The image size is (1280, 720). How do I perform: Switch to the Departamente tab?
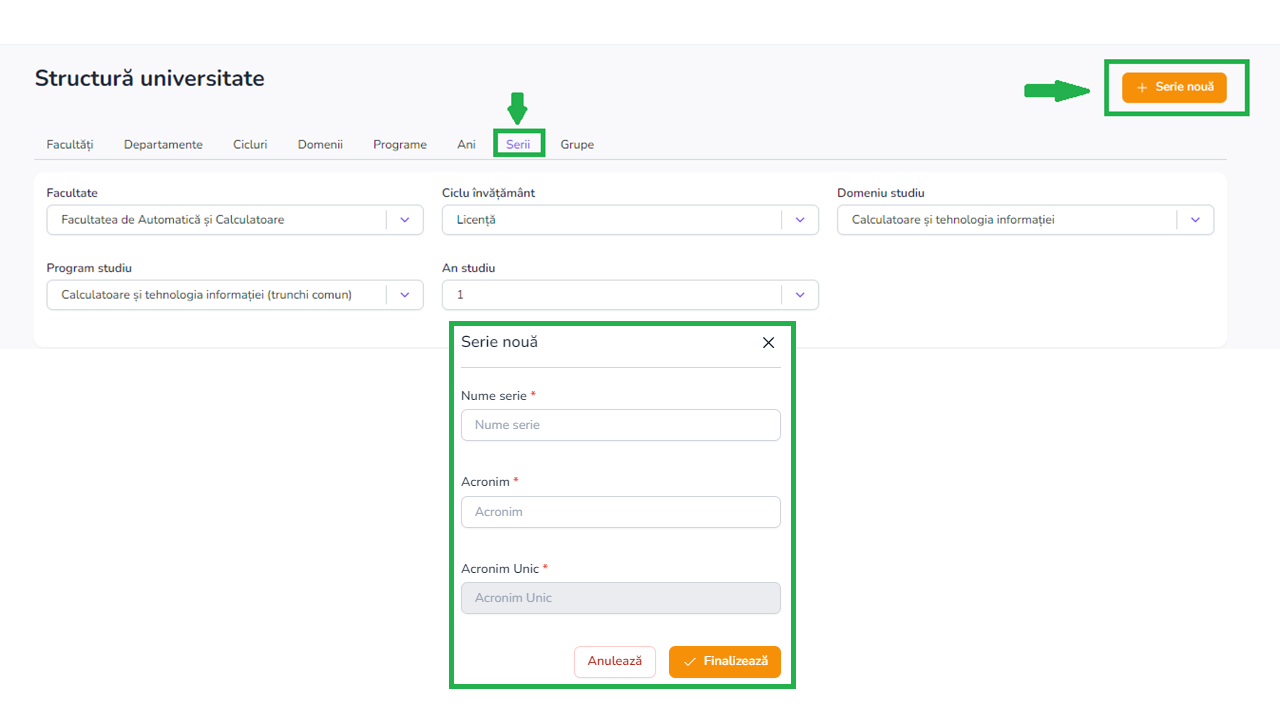(163, 145)
